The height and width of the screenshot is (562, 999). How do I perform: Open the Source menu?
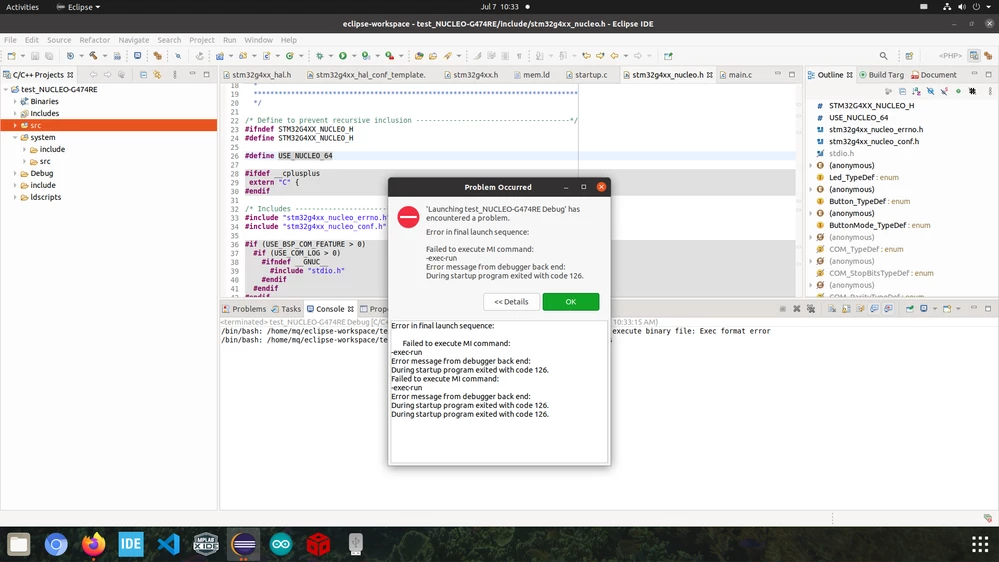click(59, 40)
